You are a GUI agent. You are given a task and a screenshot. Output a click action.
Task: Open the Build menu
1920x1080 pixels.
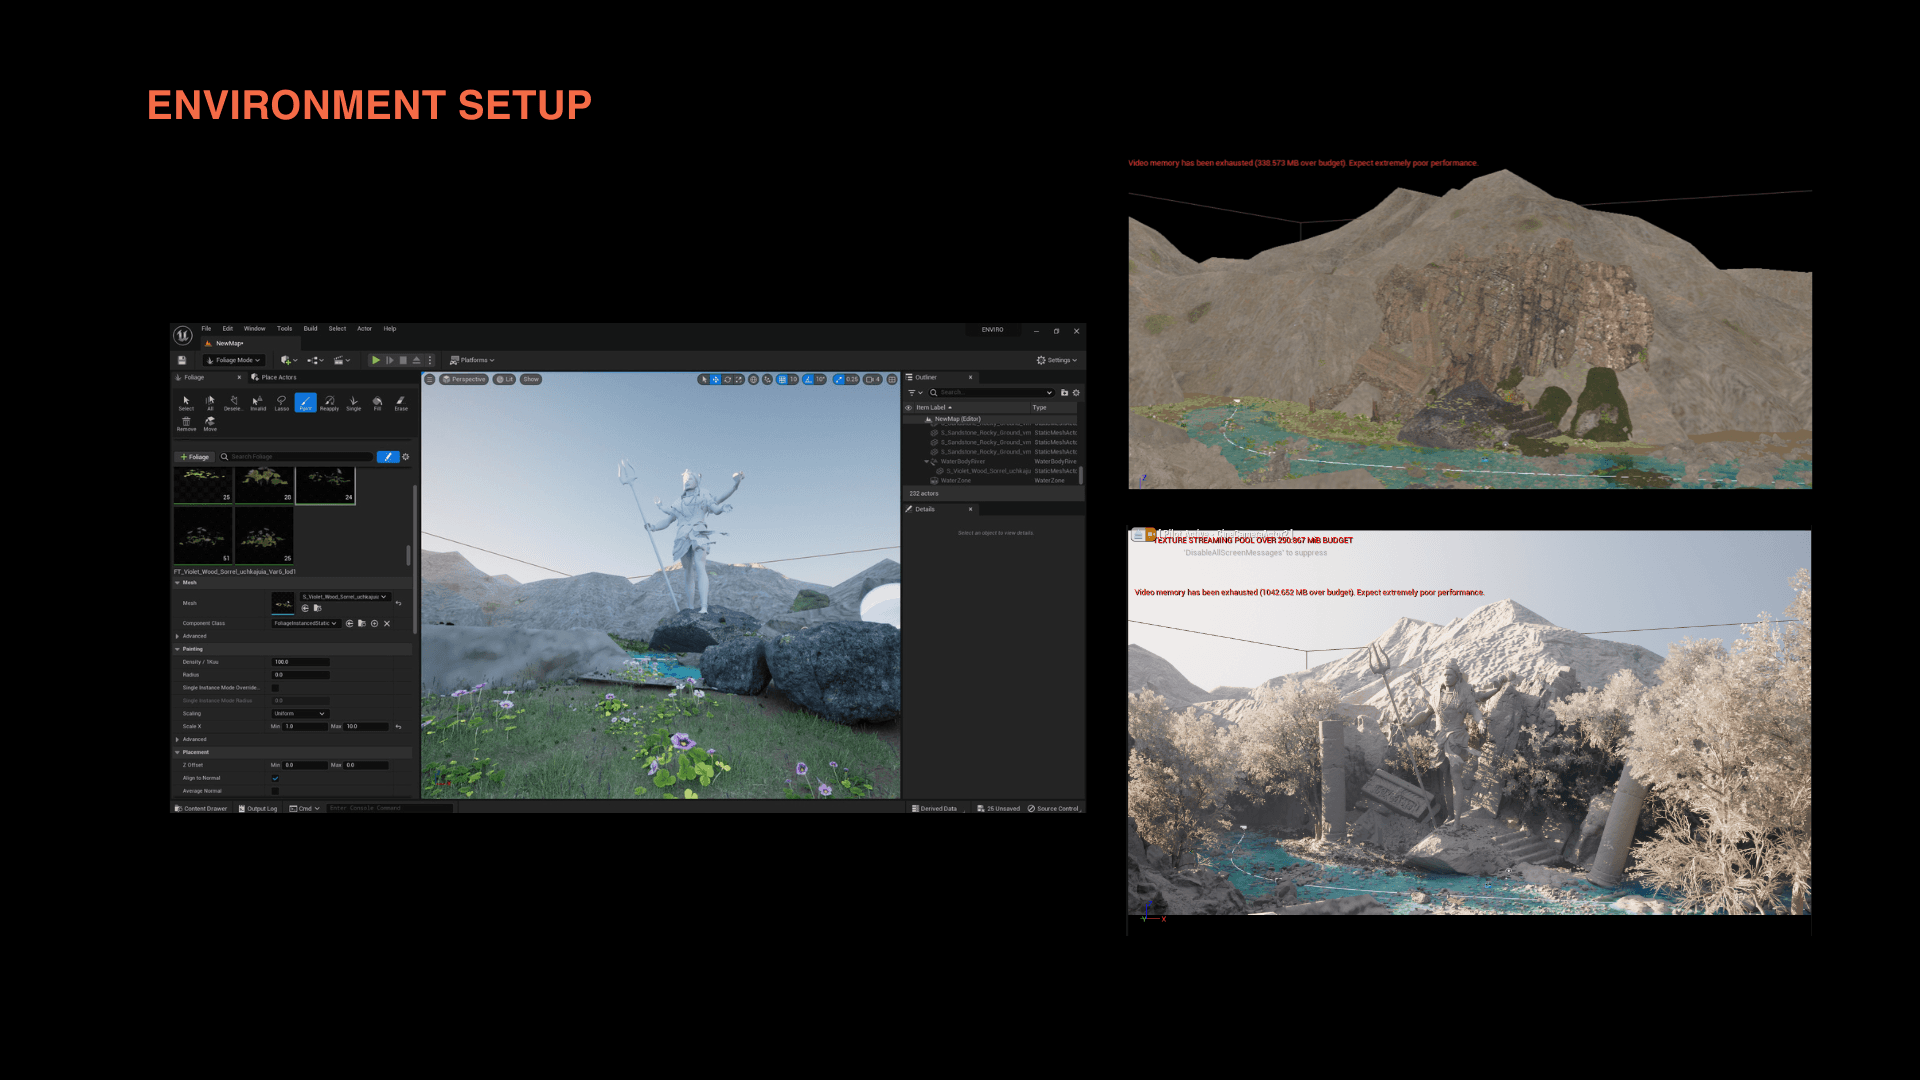coord(310,328)
